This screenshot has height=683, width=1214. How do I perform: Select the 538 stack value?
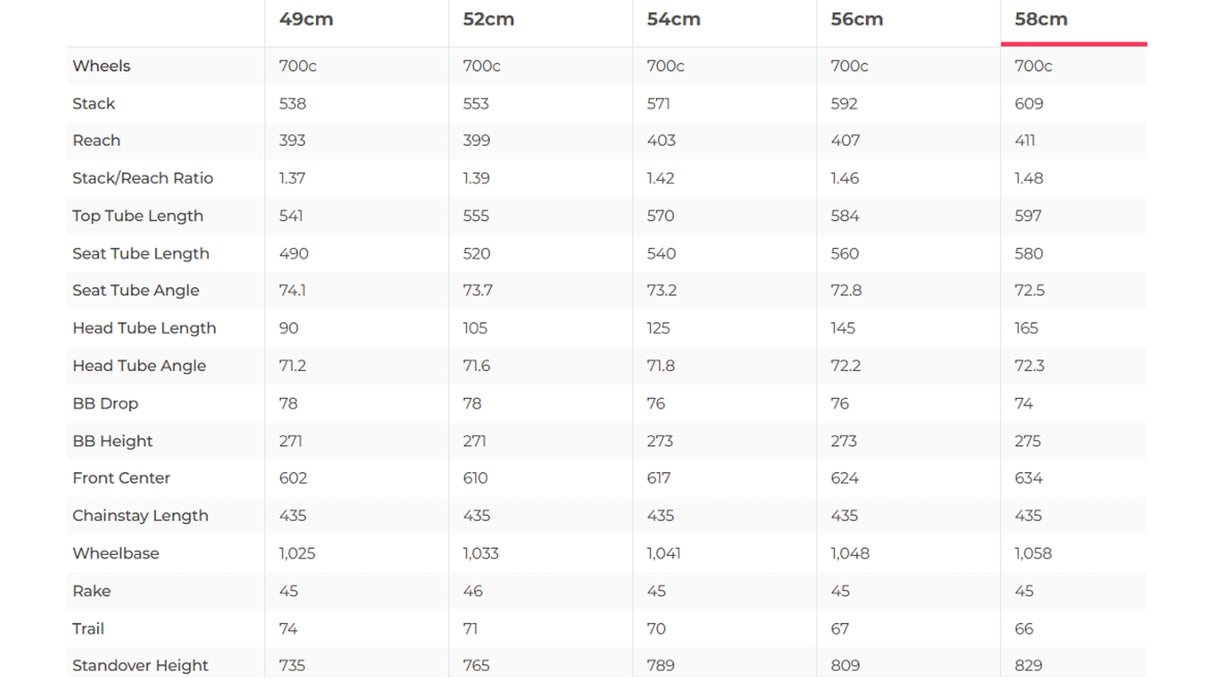click(292, 104)
